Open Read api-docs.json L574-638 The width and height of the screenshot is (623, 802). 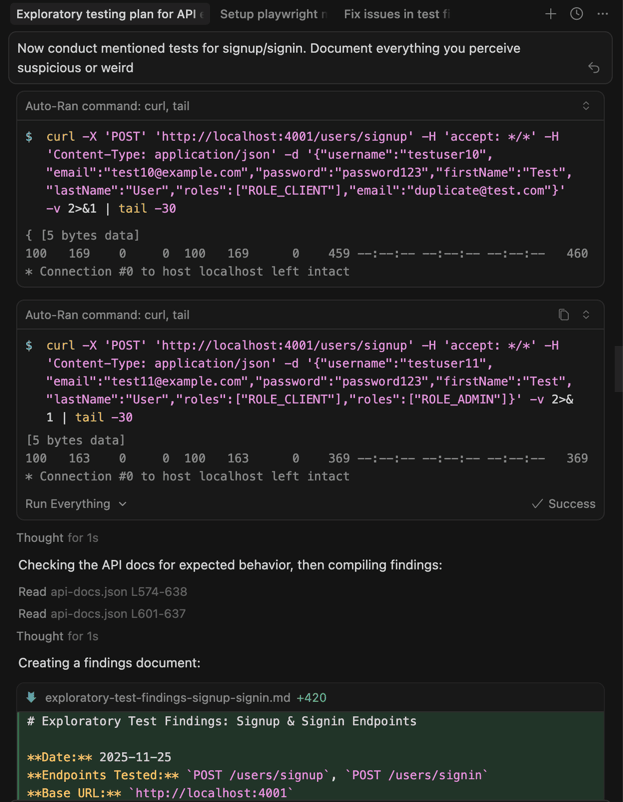click(103, 592)
